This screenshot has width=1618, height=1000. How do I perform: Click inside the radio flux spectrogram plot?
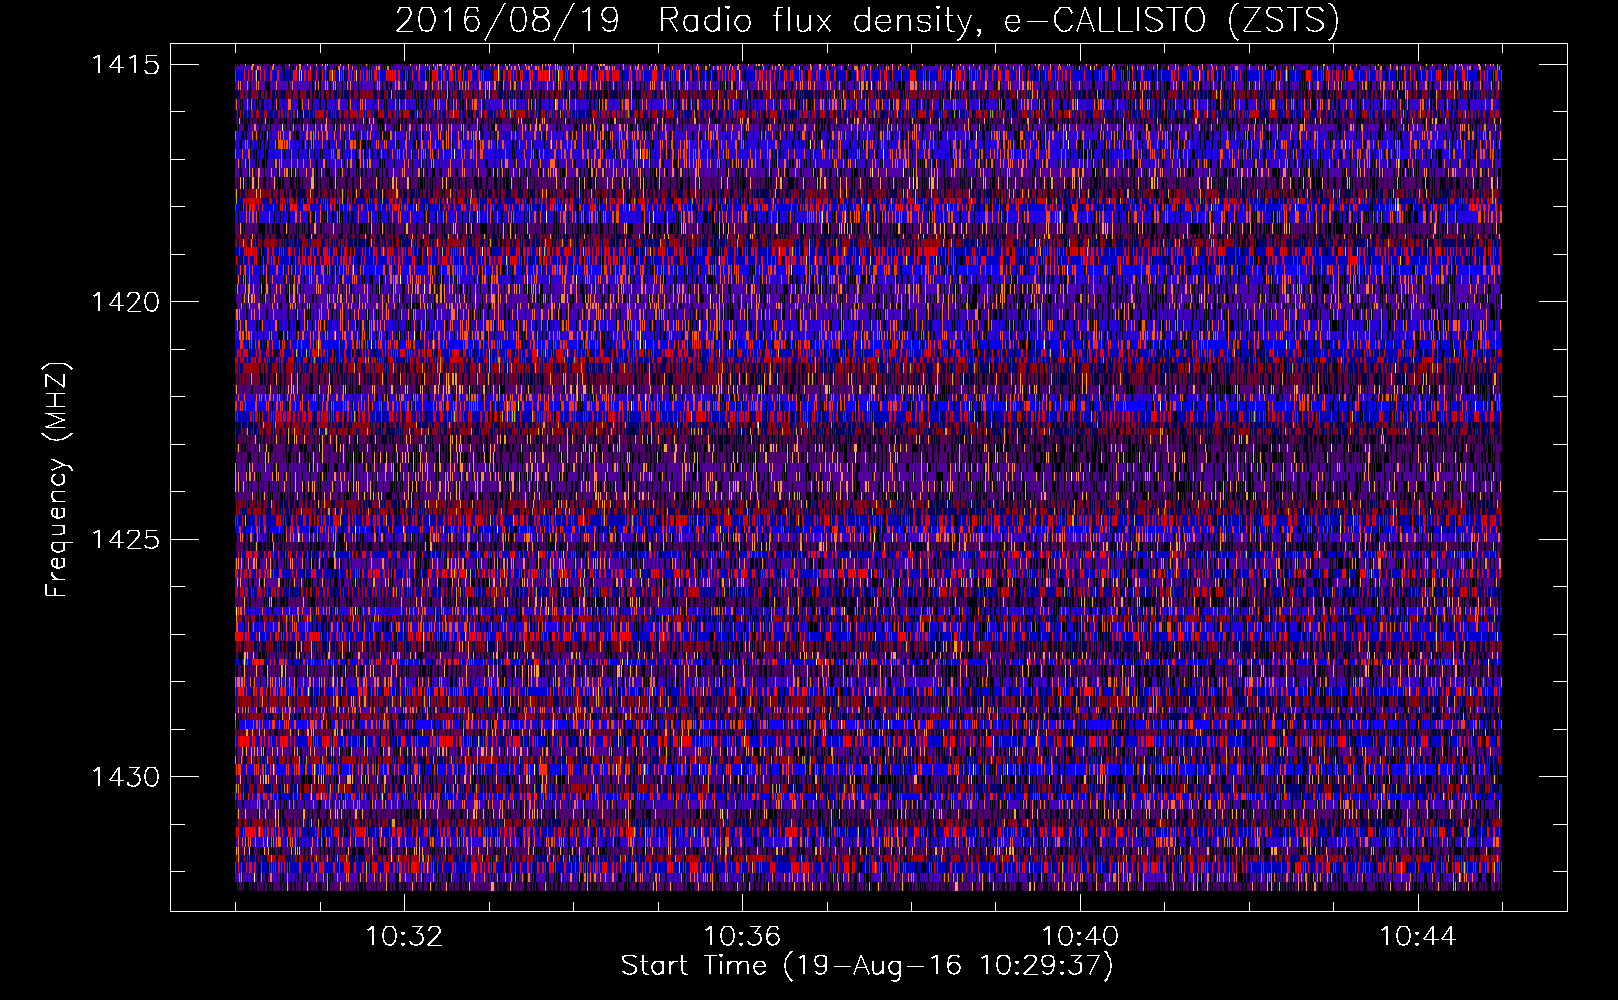pos(868,477)
